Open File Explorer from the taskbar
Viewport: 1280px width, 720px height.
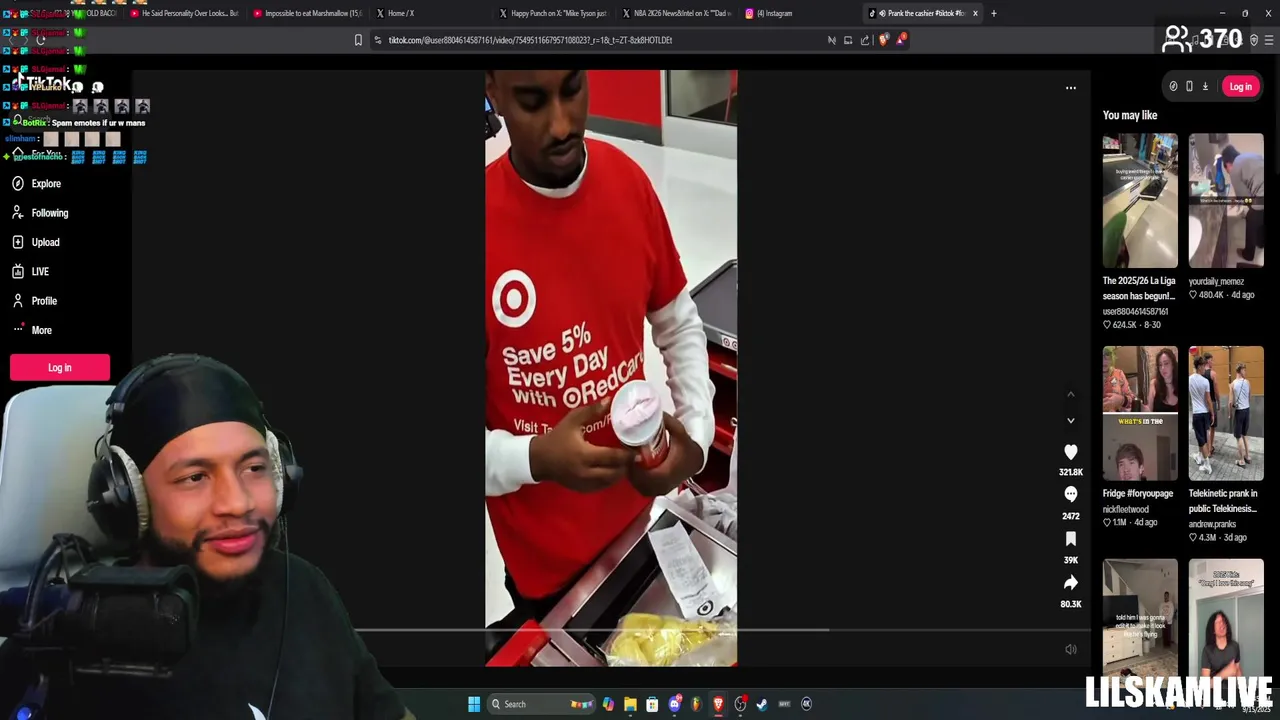[x=630, y=704]
